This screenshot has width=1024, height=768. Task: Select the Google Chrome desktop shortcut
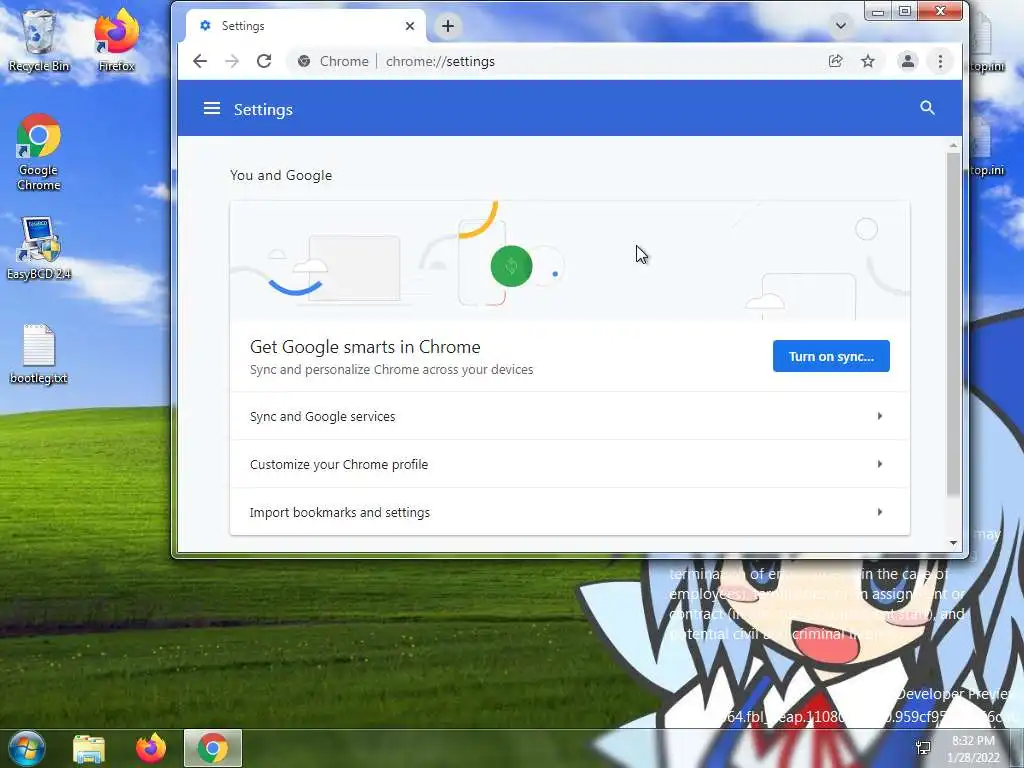tap(39, 152)
